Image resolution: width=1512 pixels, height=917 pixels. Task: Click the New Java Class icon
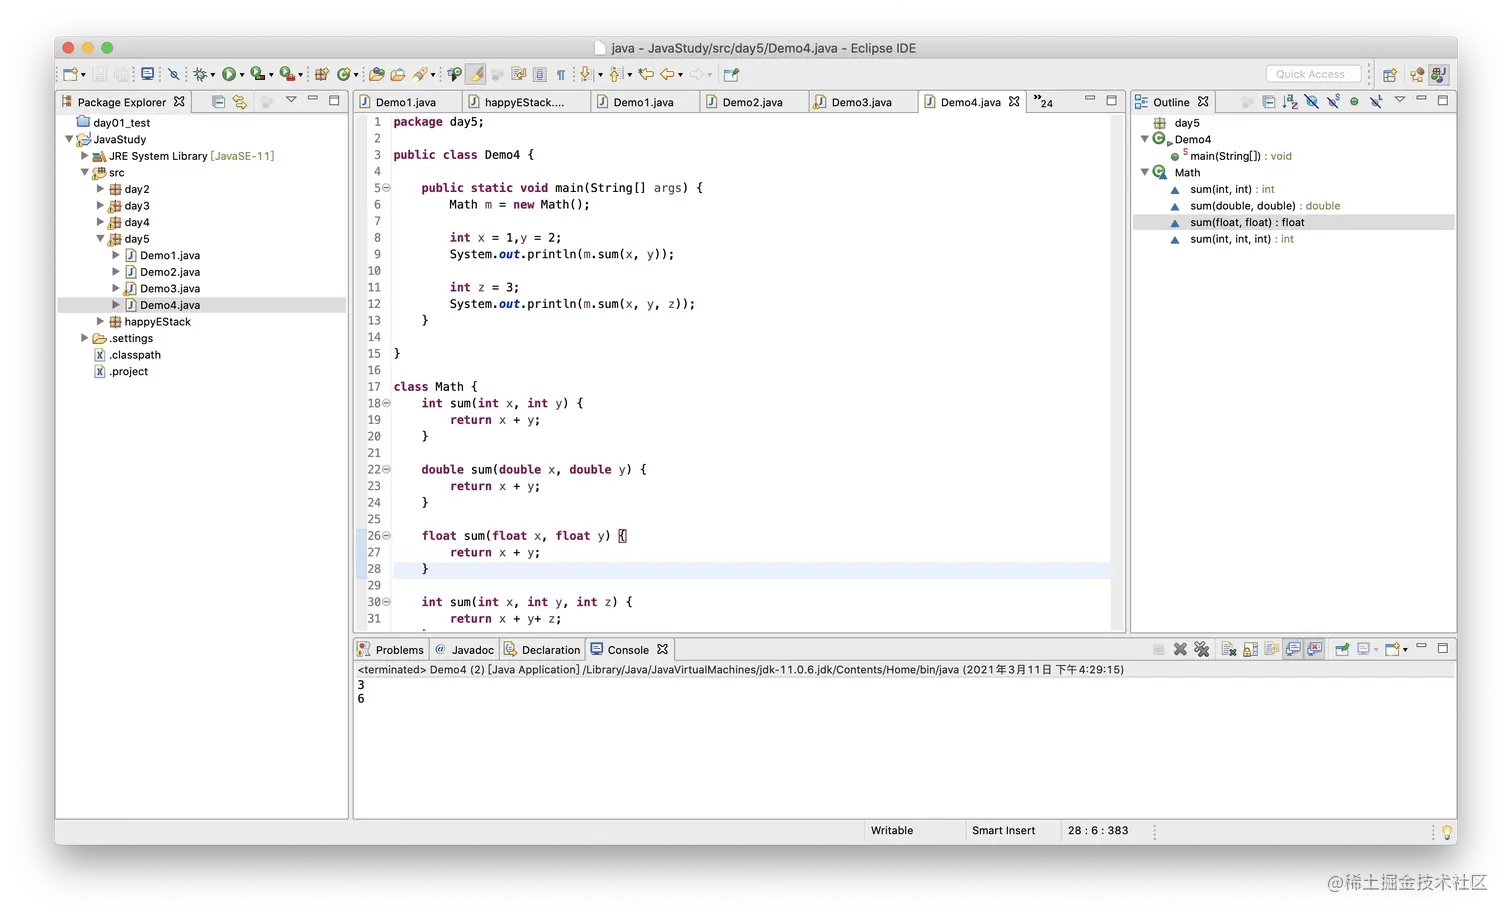point(343,74)
